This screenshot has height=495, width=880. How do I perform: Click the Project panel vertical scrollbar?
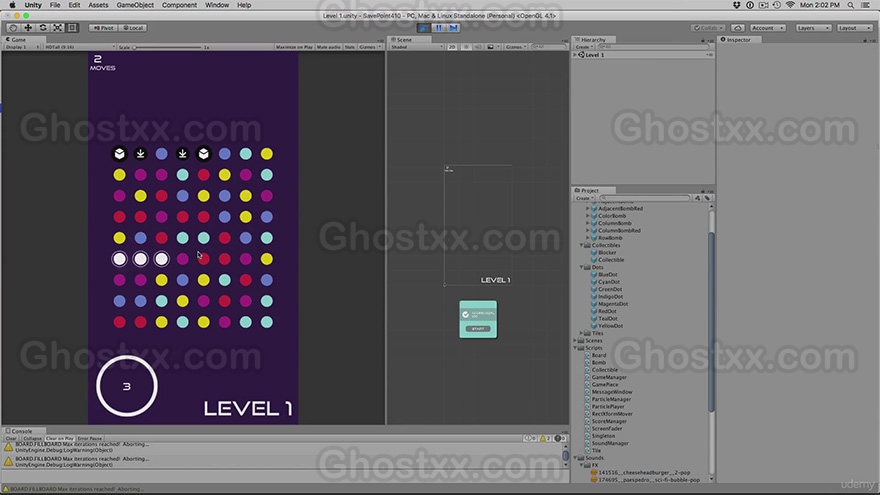coord(711,322)
